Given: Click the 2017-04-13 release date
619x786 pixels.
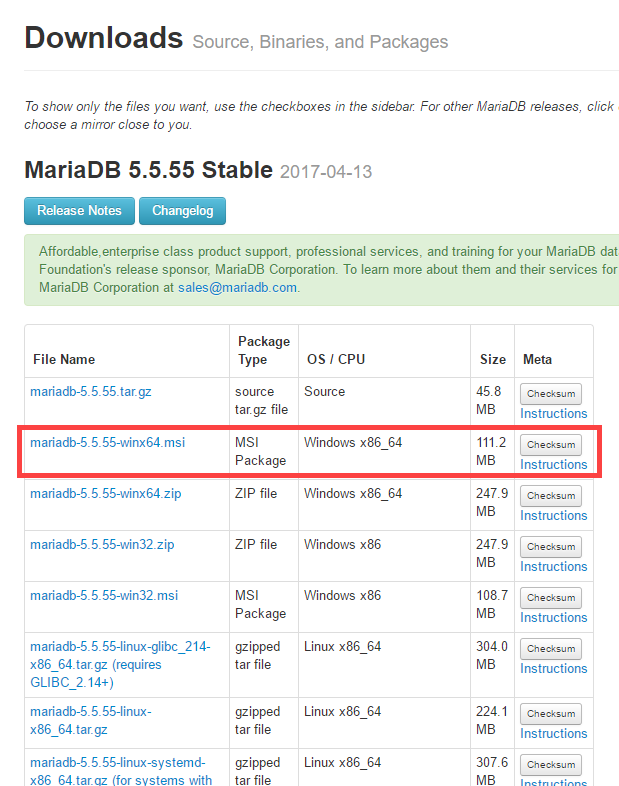Looking at the screenshot, I should pyautogui.click(x=326, y=172).
